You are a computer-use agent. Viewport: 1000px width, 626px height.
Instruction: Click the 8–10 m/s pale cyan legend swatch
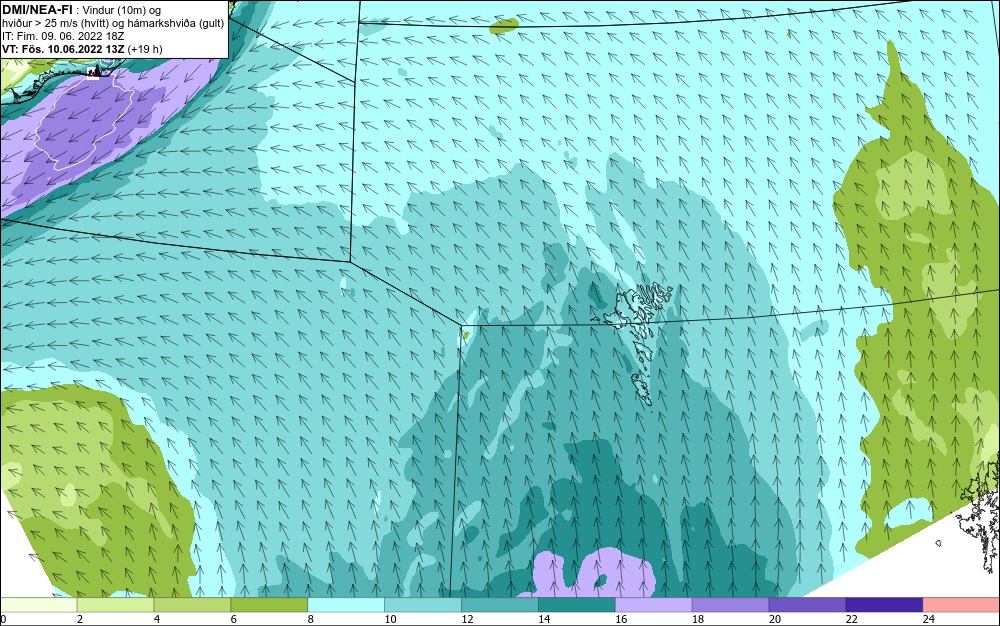(346, 604)
